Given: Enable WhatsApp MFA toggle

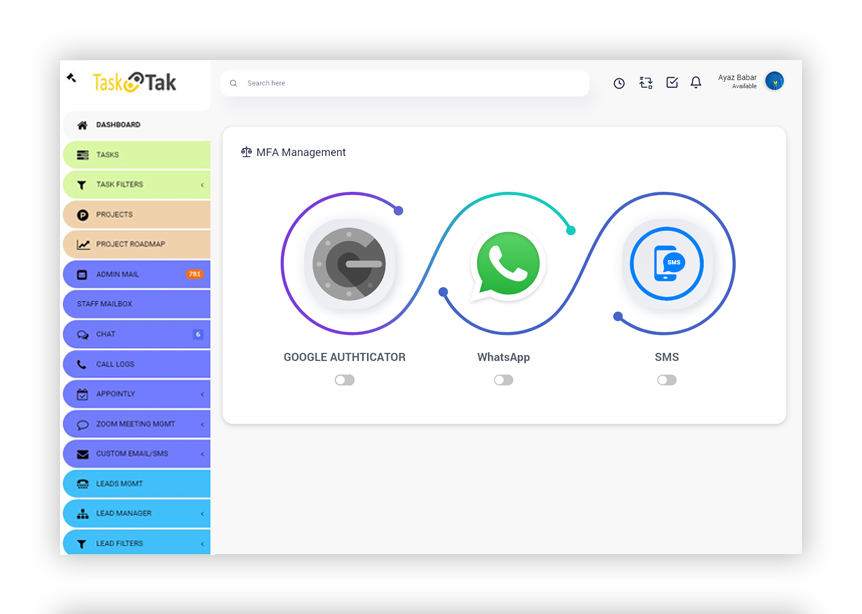Looking at the screenshot, I should pyautogui.click(x=504, y=380).
